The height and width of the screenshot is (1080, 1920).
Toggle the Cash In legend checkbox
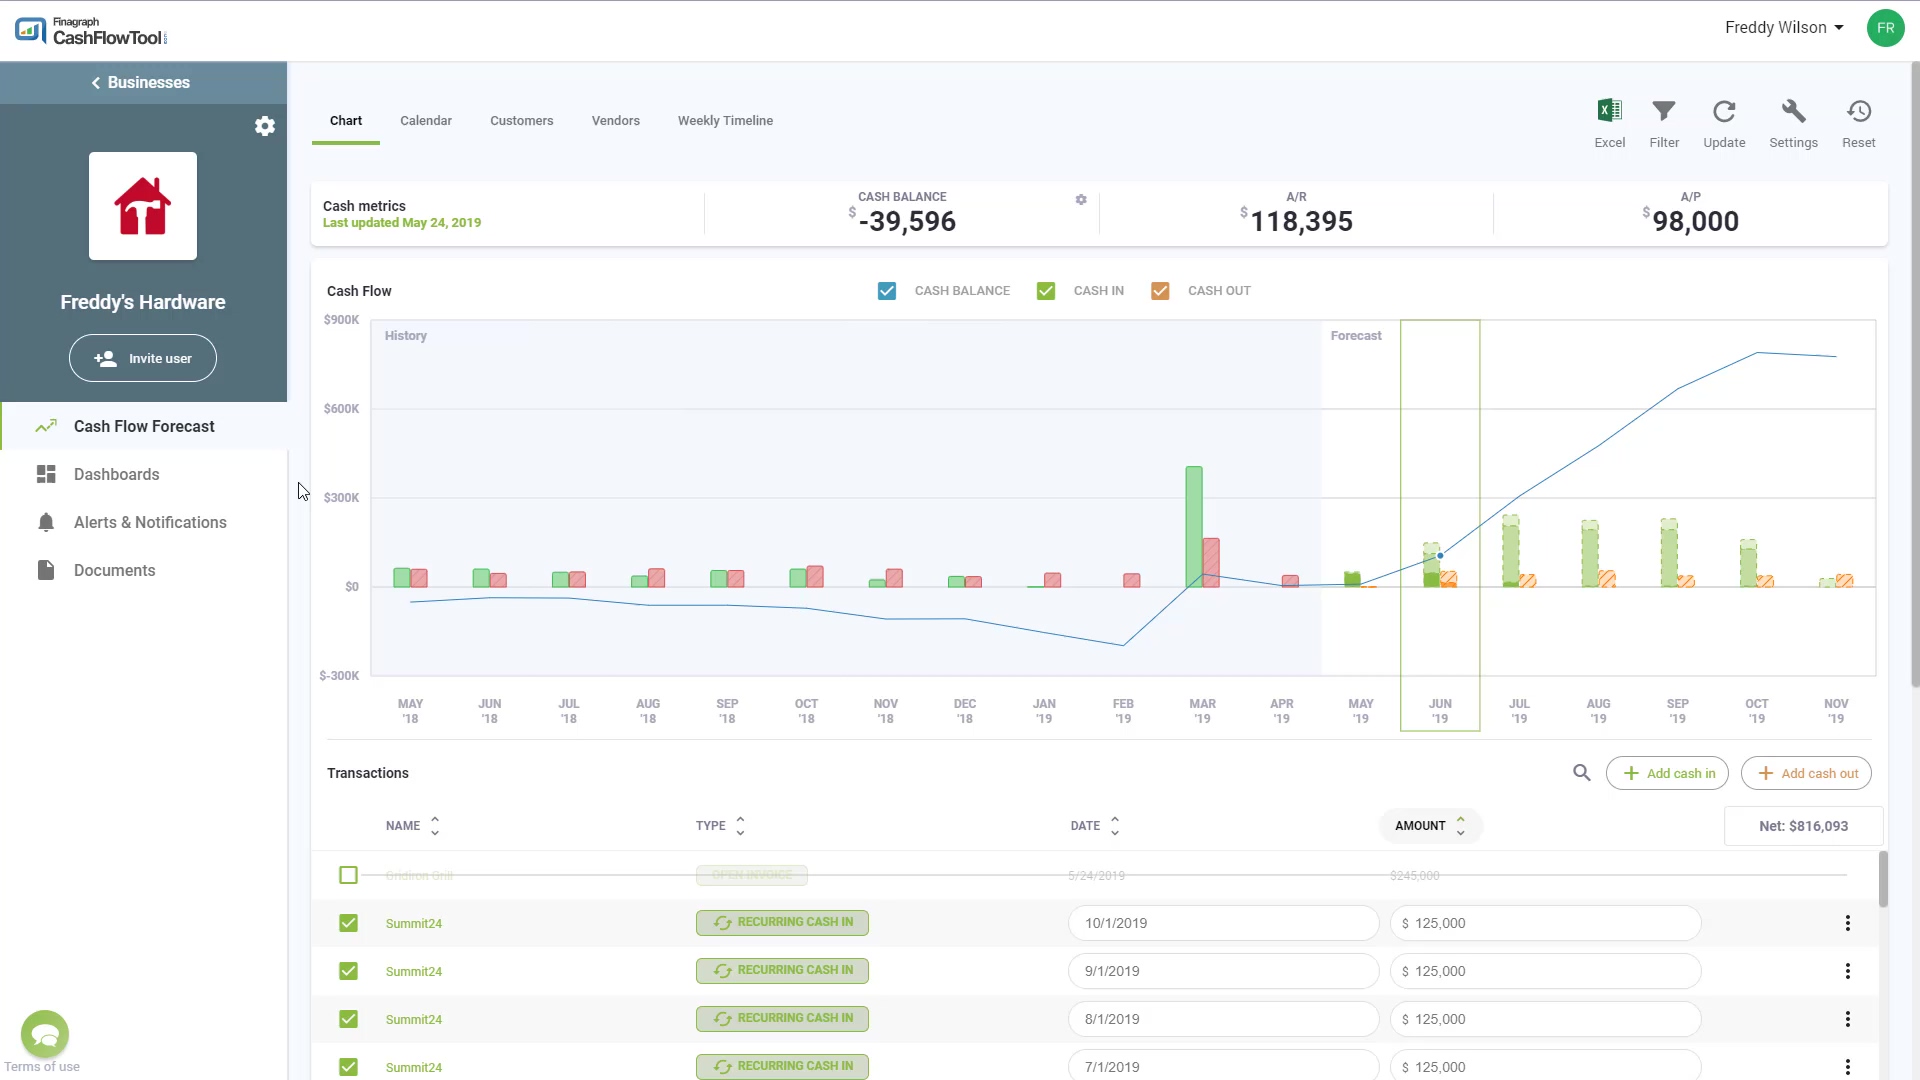click(1046, 291)
